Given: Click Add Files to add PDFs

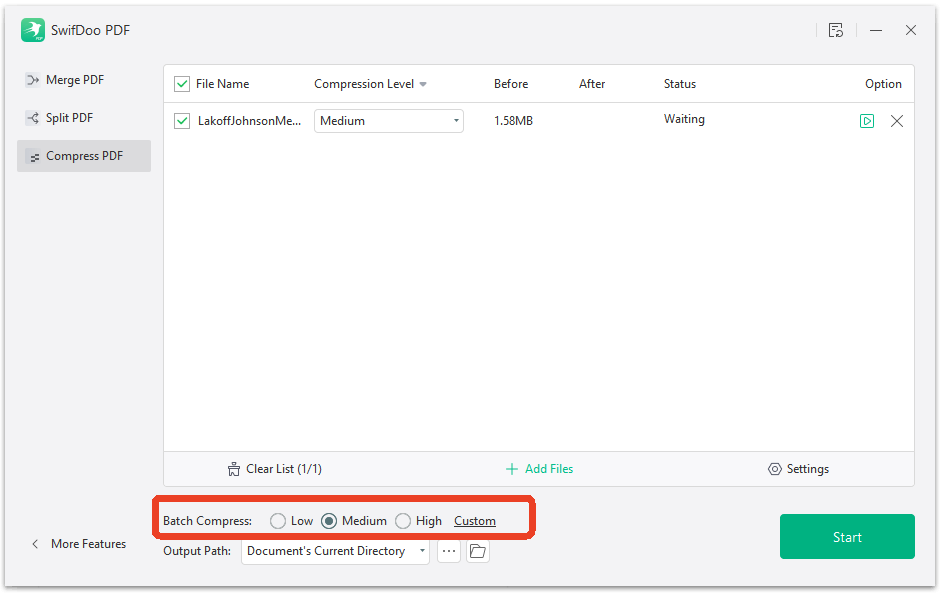Looking at the screenshot, I should (x=540, y=469).
